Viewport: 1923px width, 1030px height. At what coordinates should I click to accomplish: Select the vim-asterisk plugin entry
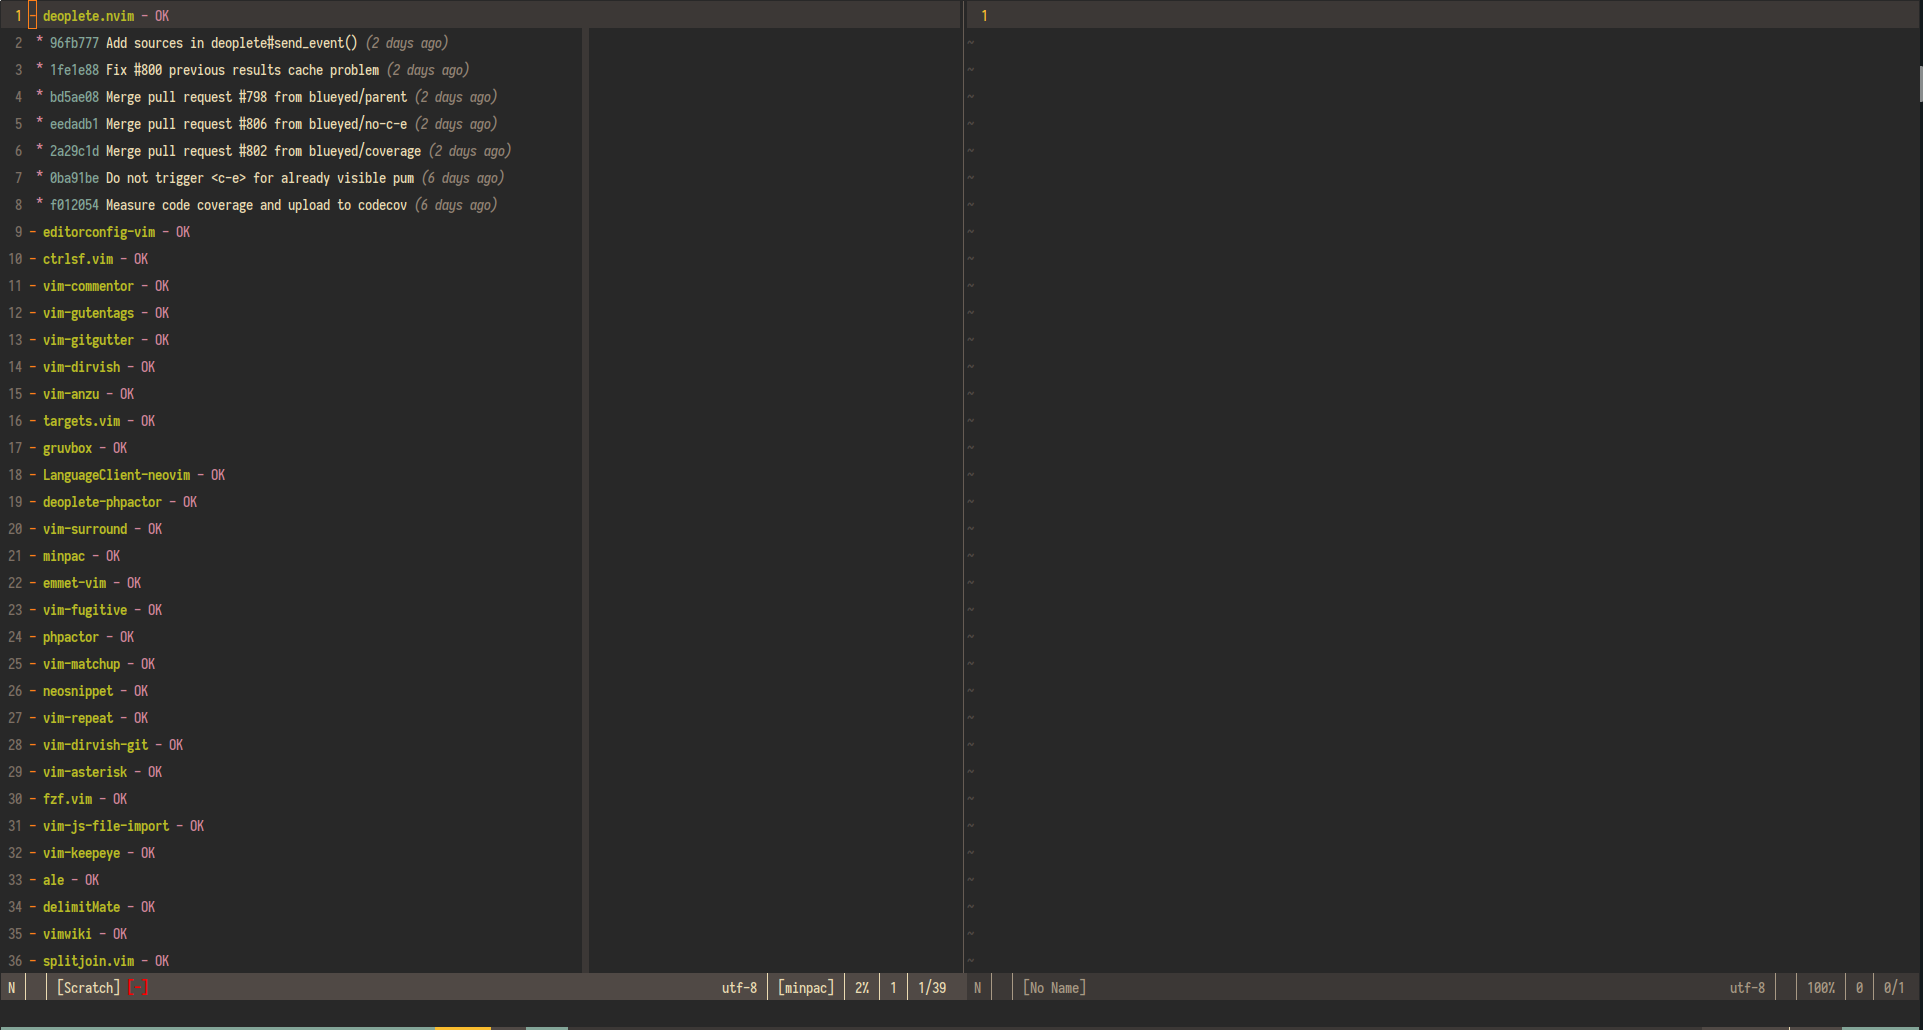point(96,772)
